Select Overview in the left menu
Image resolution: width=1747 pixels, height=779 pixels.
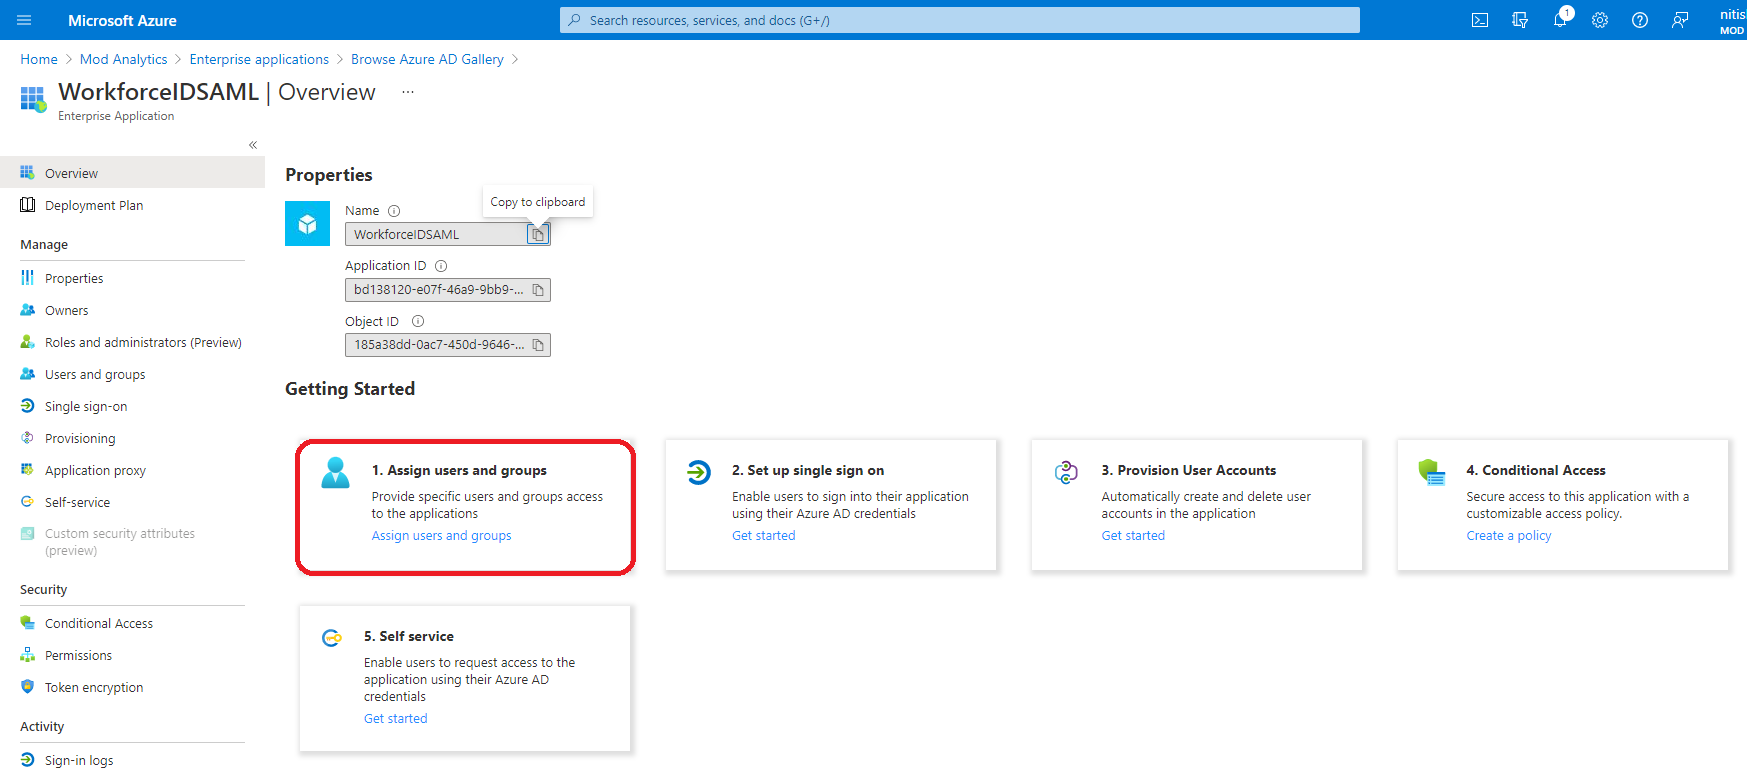click(x=132, y=173)
